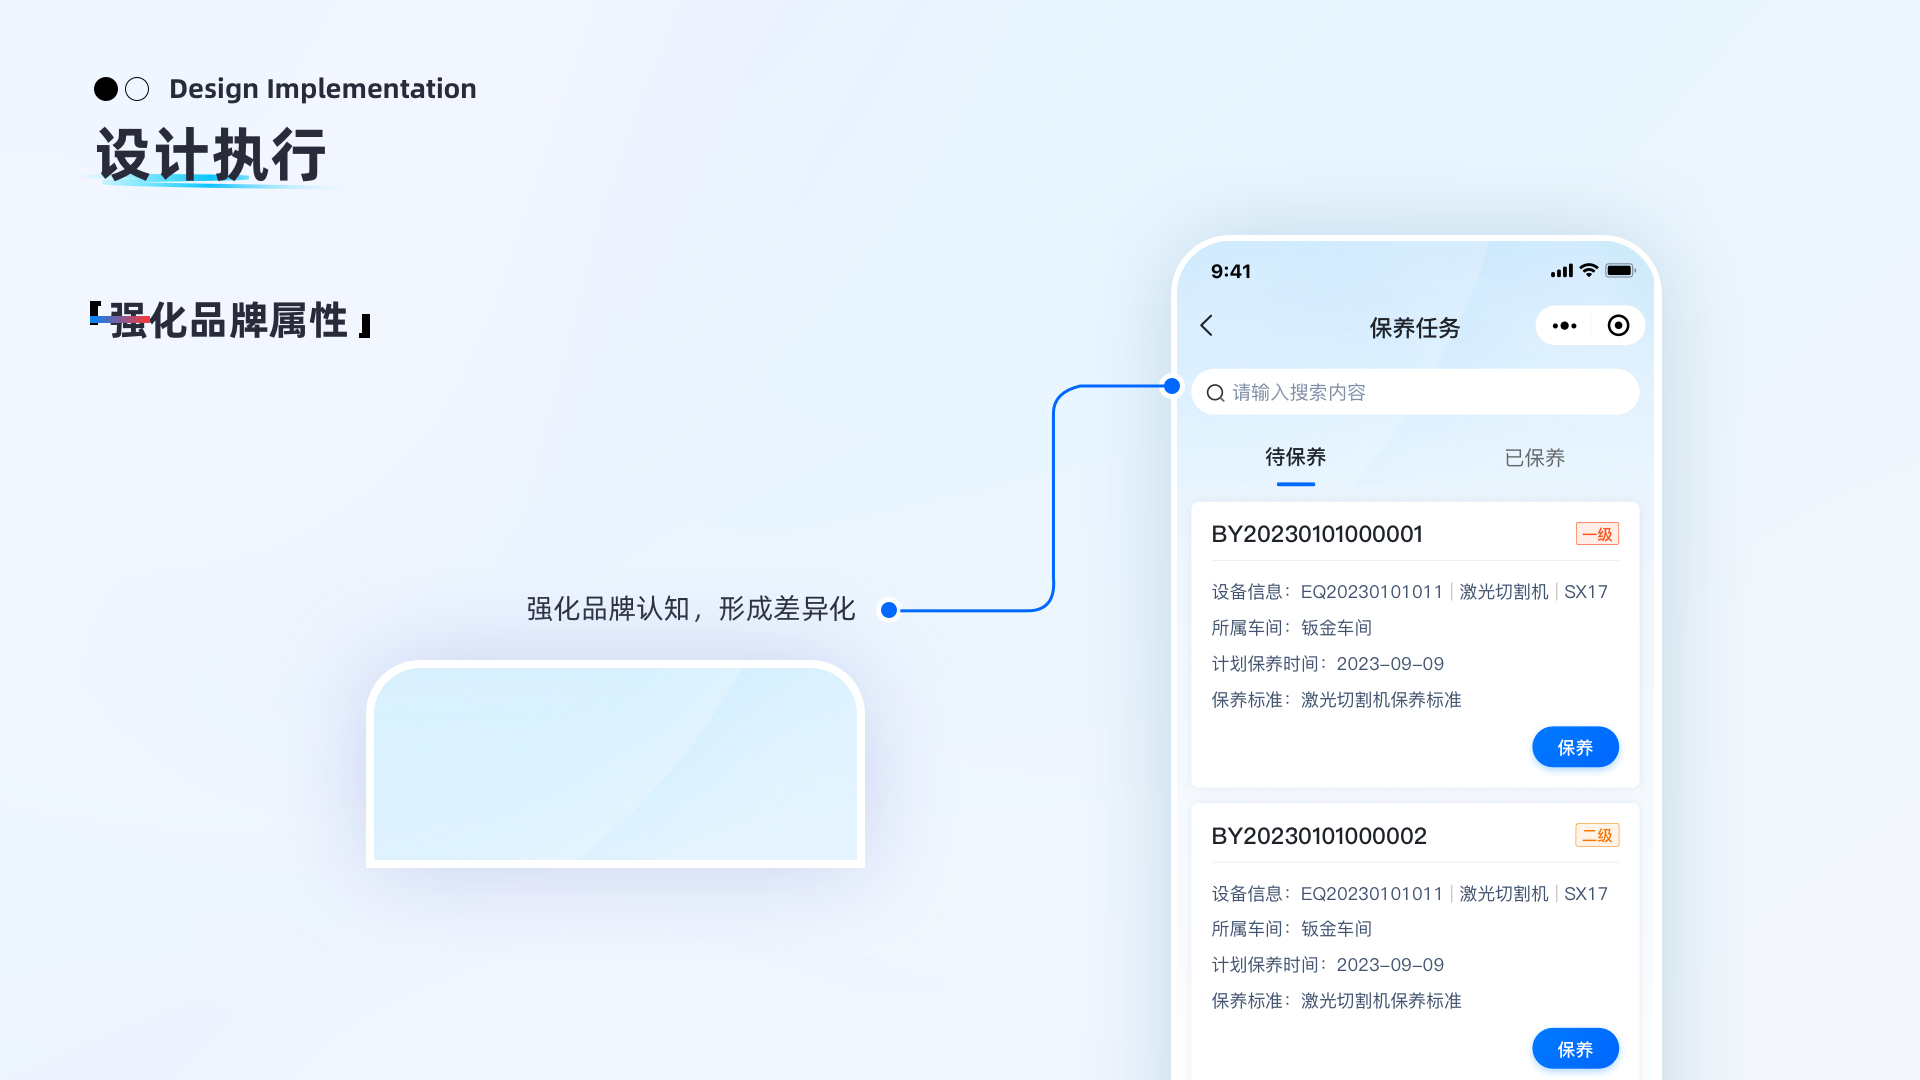Tap the Wi-Fi status icon
The image size is (1920, 1080).
tap(1589, 271)
